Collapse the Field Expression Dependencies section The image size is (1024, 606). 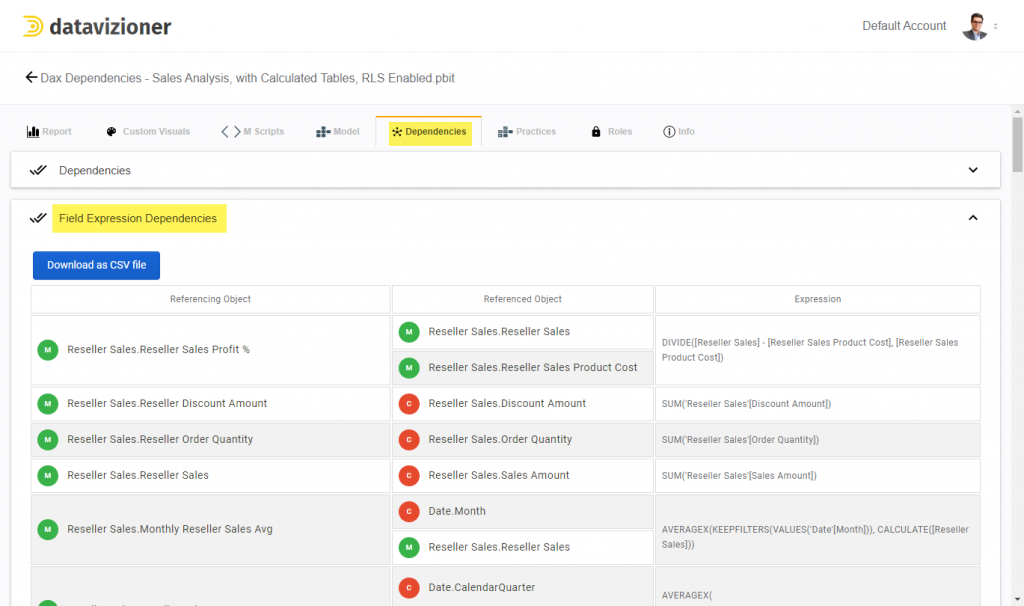pyautogui.click(x=973, y=217)
